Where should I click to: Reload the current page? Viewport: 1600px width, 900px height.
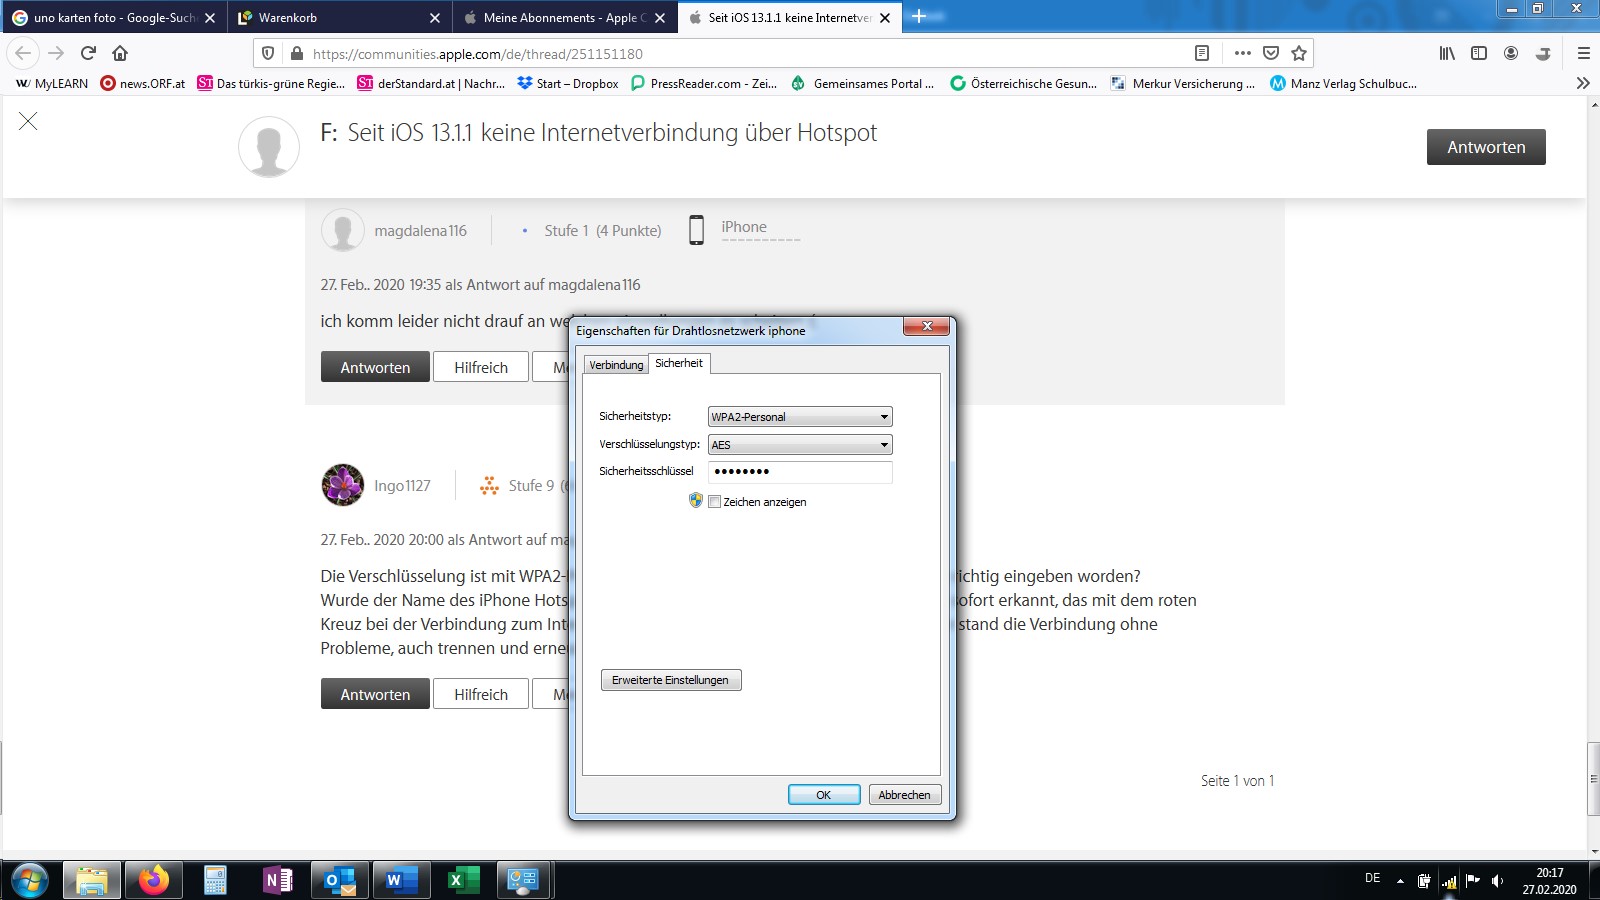[88, 53]
